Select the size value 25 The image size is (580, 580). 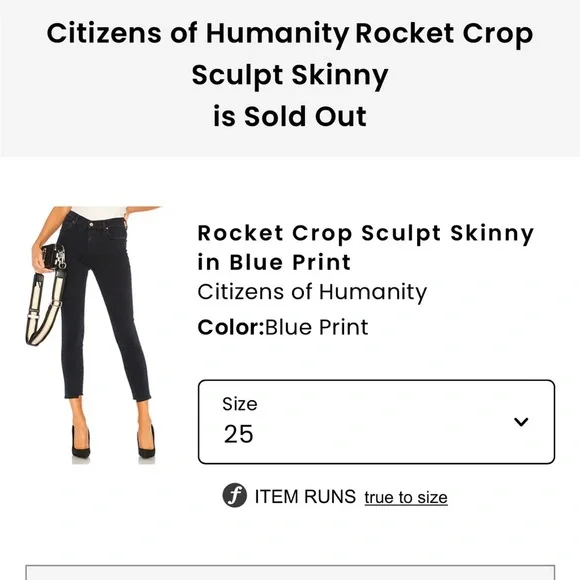(239, 434)
